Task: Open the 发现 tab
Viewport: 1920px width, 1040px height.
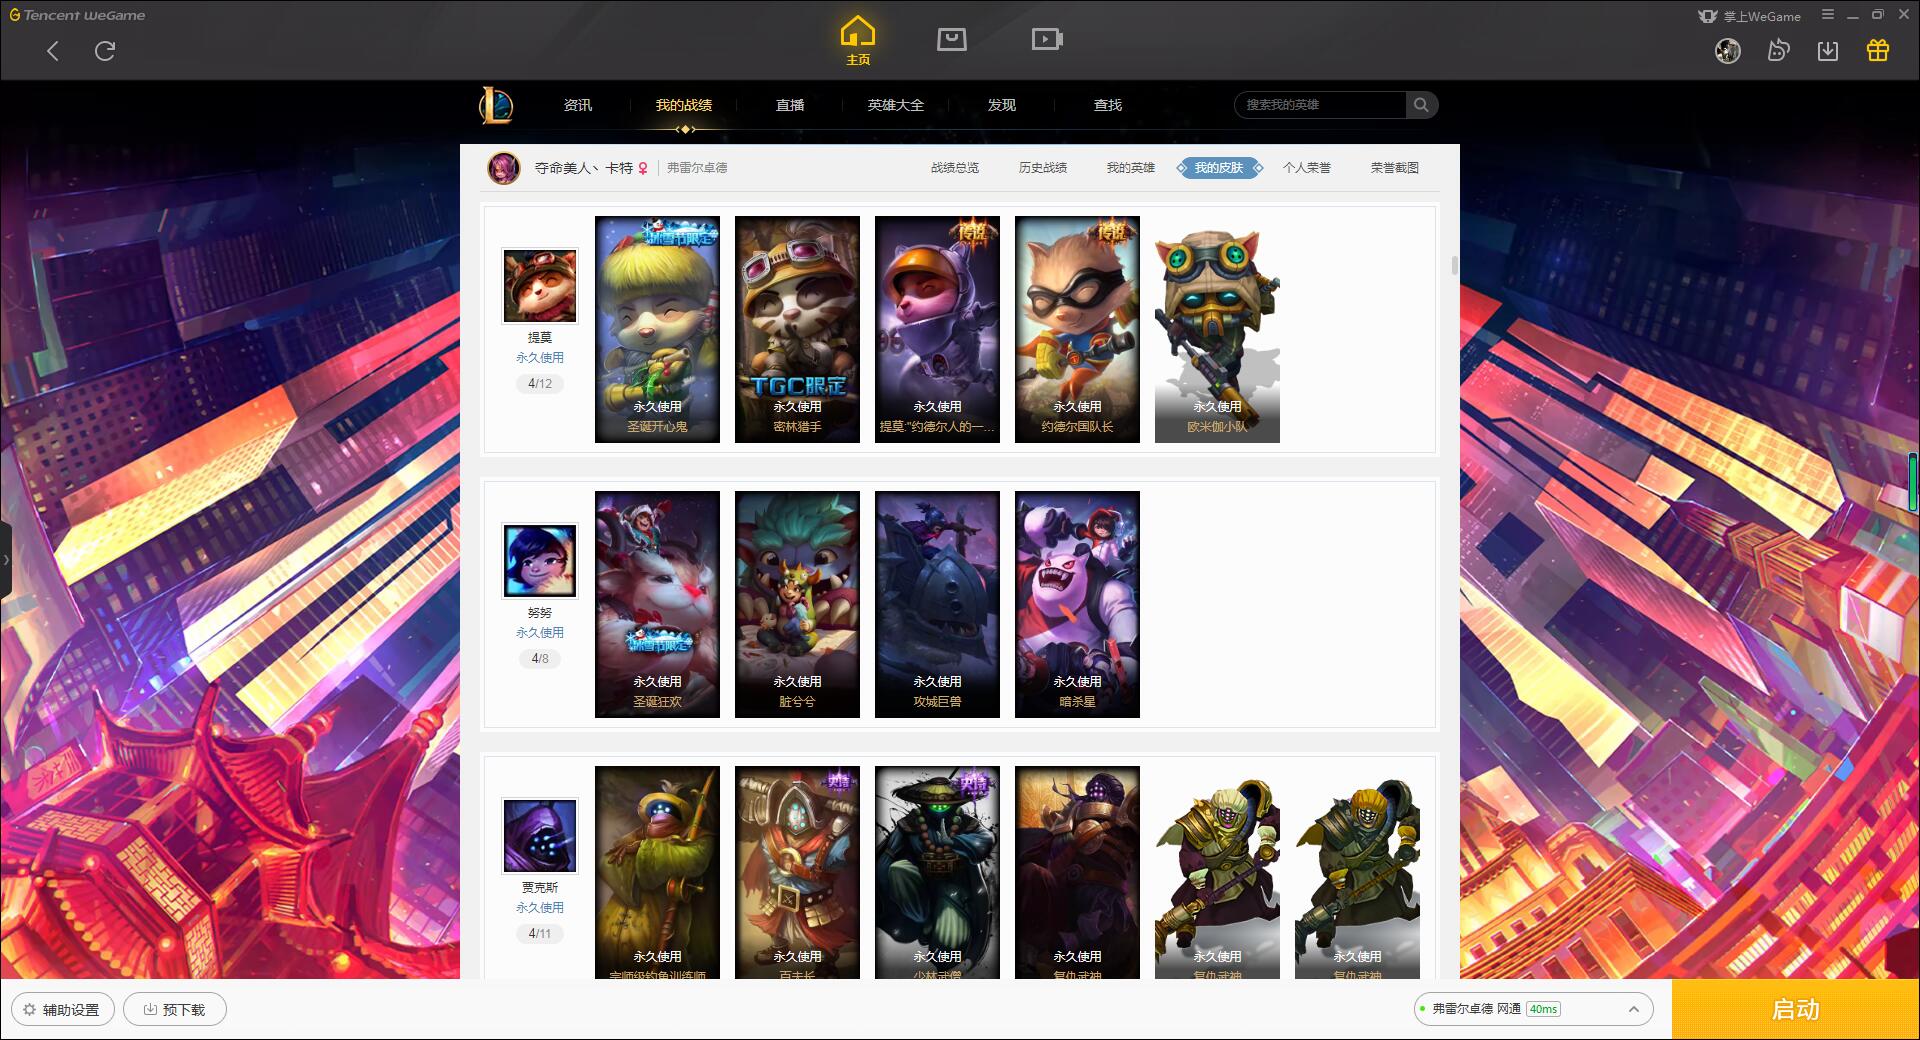Action: [1002, 105]
